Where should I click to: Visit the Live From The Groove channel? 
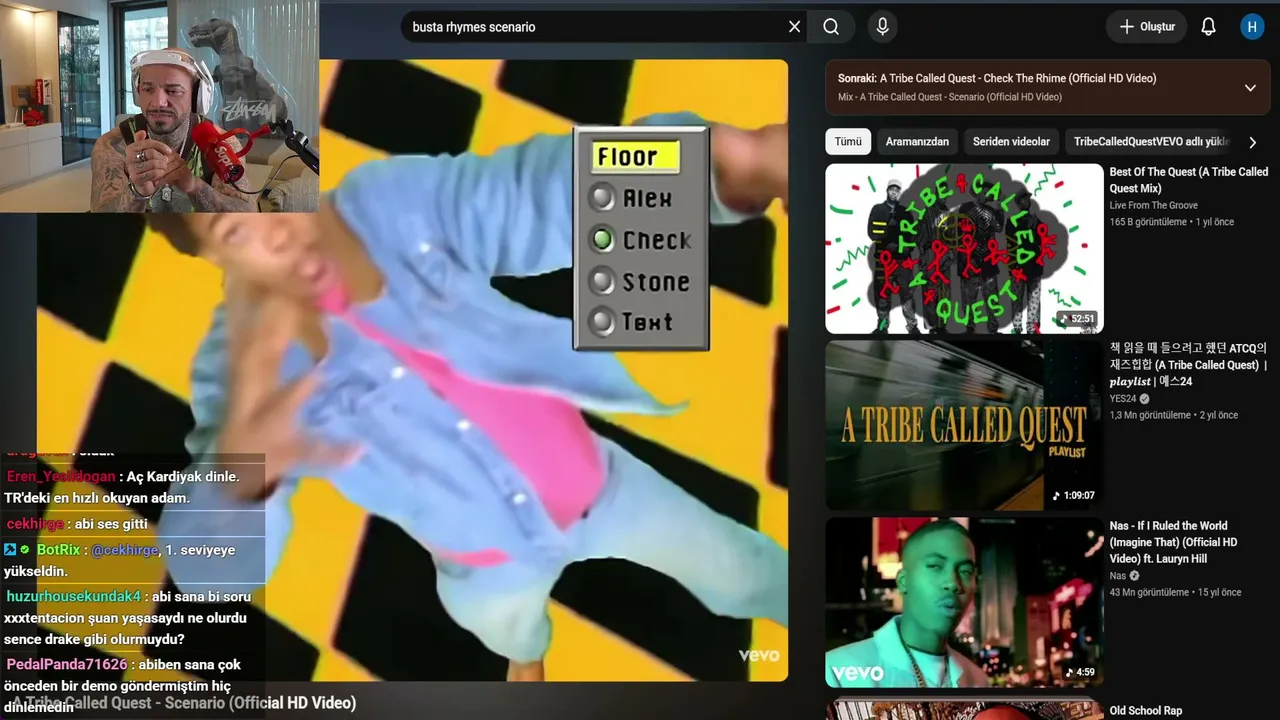[1153, 205]
